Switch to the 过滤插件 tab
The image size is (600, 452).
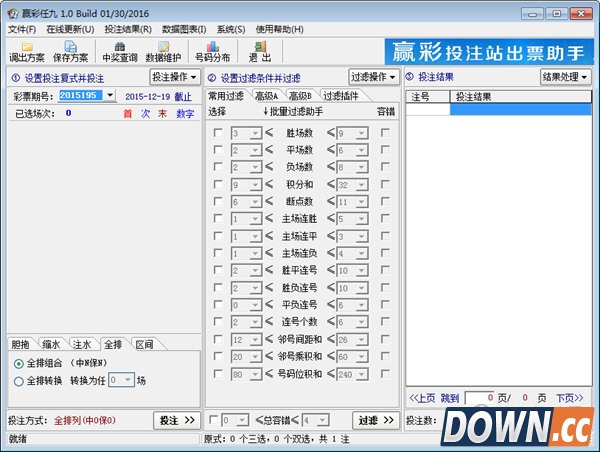coord(341,96)
